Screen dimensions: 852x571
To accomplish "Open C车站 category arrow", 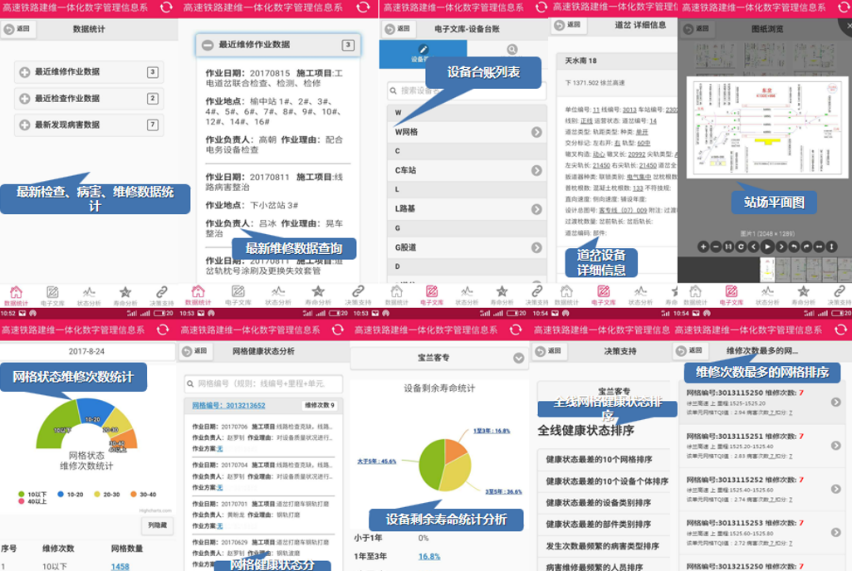I will [x=536, y=171].
